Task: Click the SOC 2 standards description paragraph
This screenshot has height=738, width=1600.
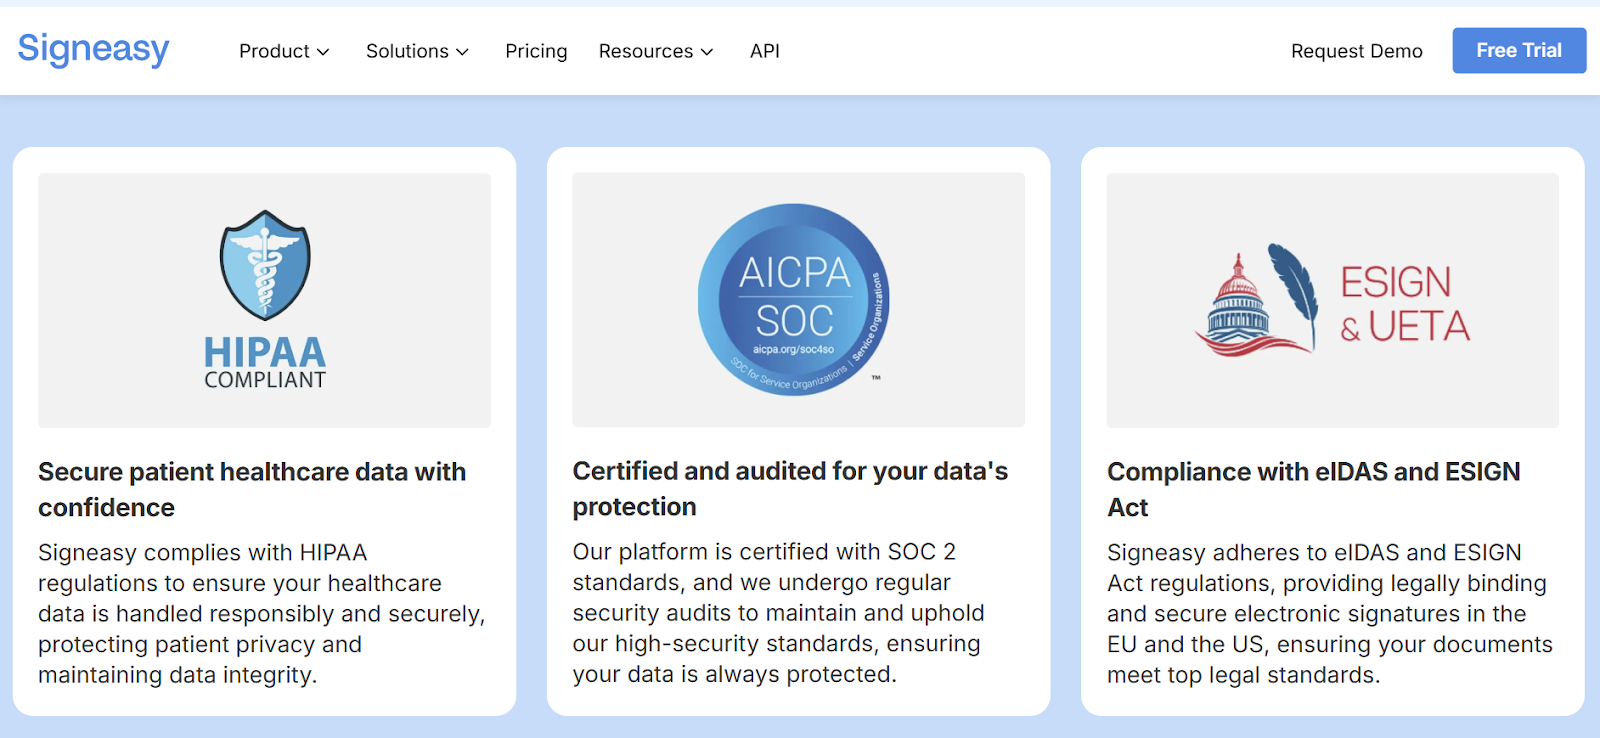Action: 778,613
